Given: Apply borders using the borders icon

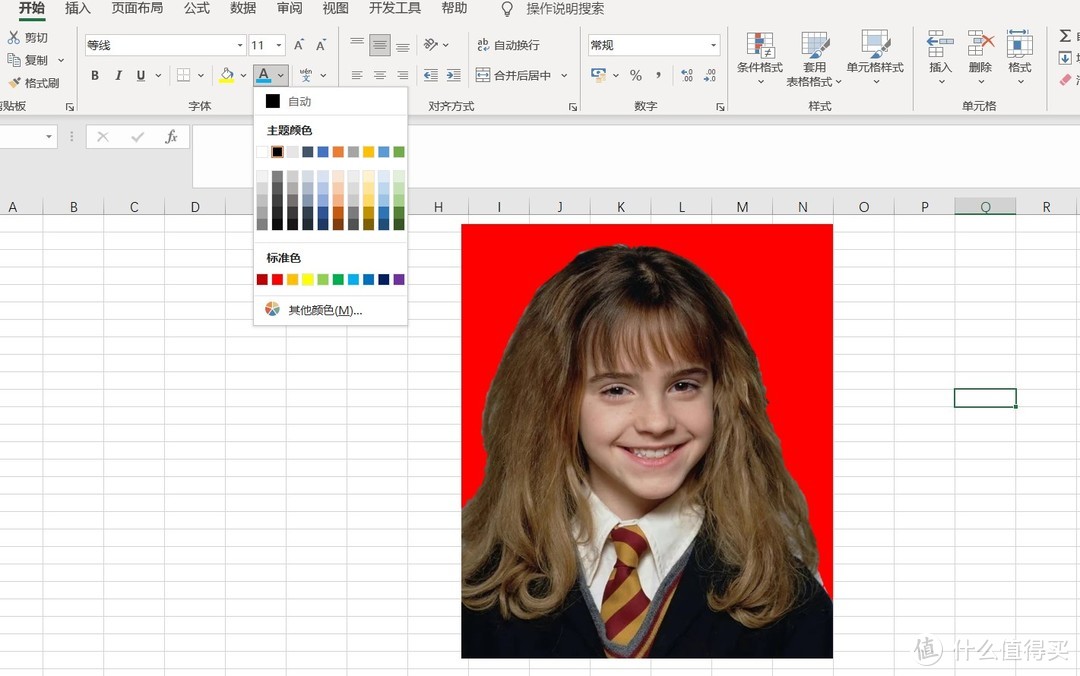Looking at the screenshot, I should (x=183, y=75).
